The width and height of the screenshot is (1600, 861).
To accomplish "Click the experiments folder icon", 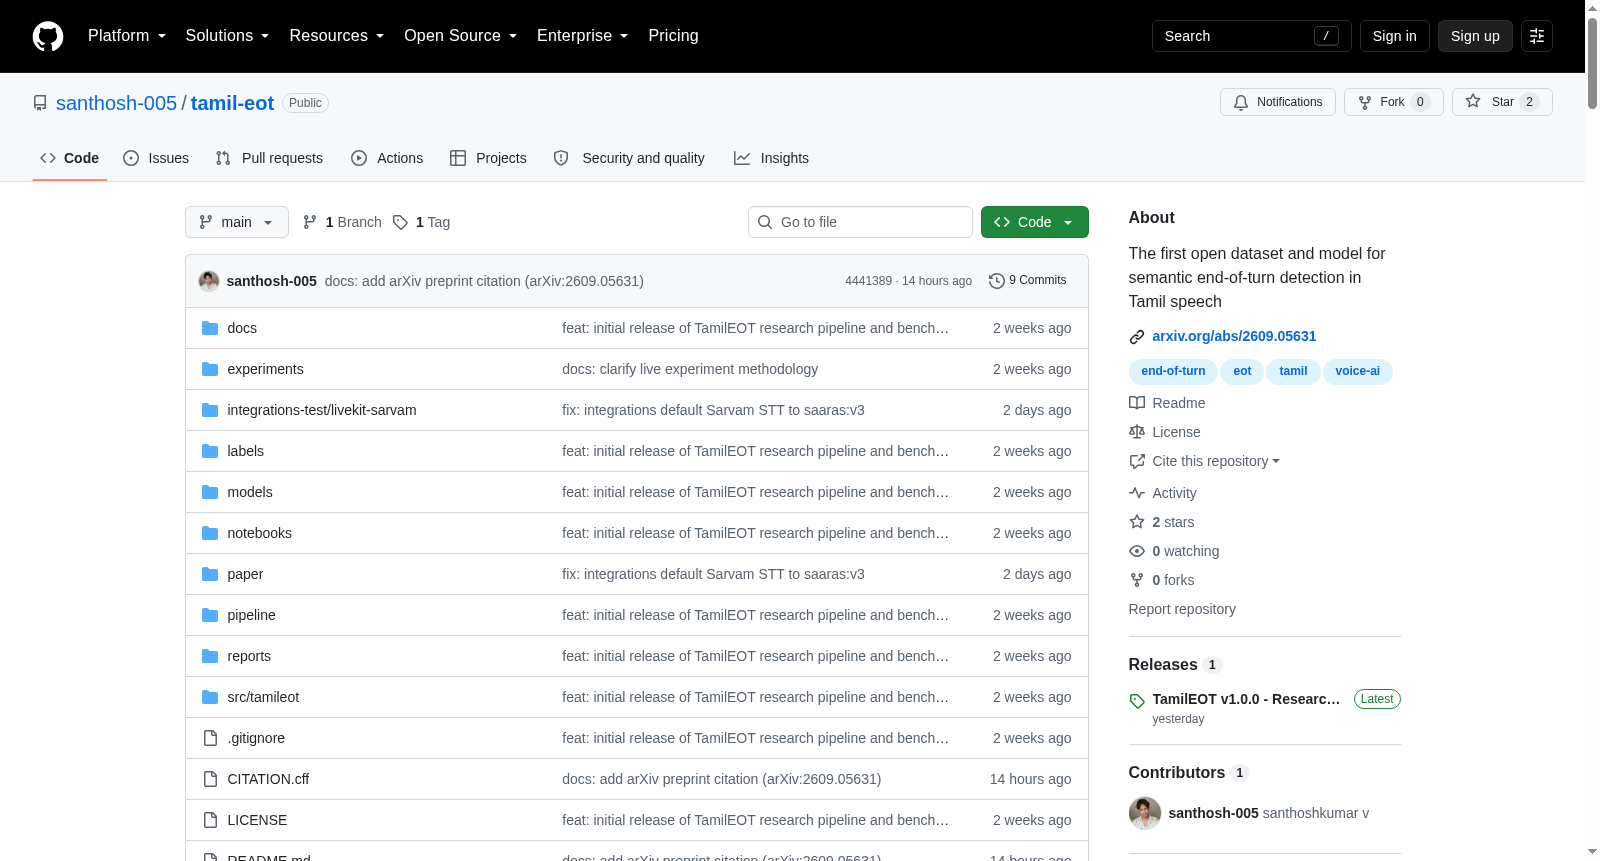I will click(210, 369).
